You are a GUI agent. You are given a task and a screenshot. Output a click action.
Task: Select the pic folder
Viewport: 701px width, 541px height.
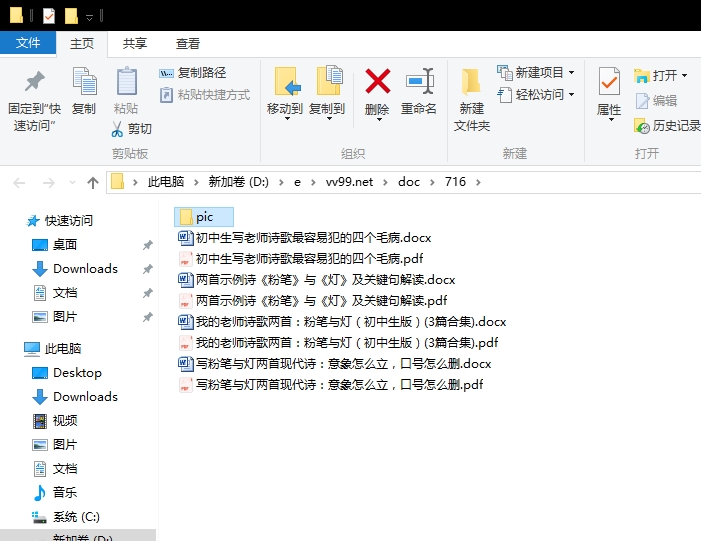pos(203,217)
